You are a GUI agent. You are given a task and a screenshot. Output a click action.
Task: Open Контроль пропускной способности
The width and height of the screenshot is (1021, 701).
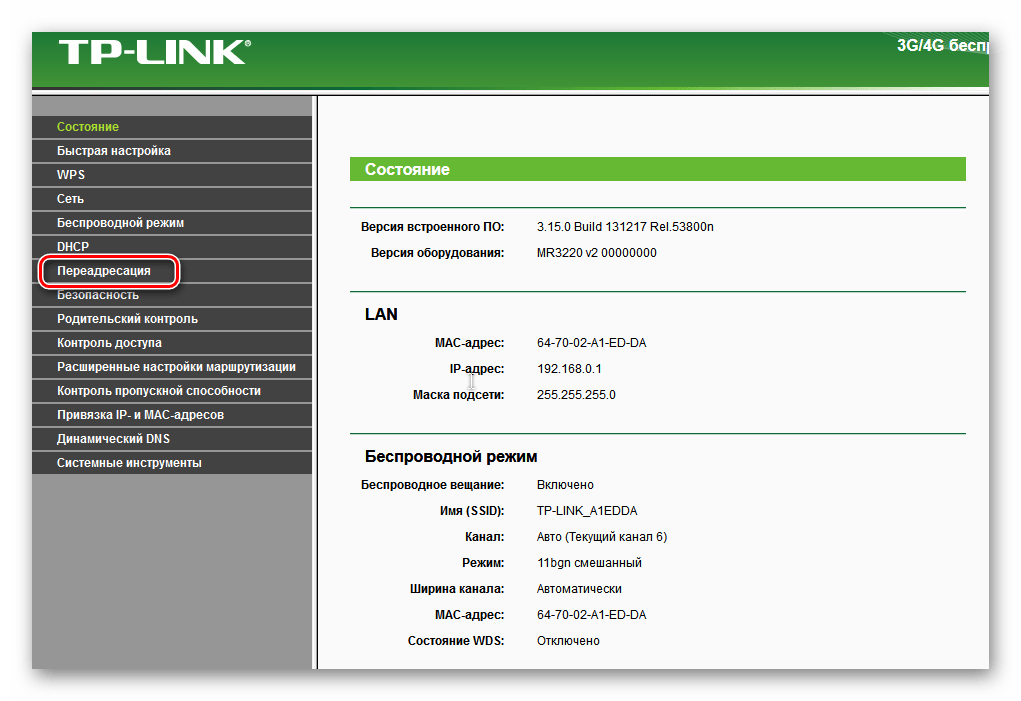[x=159, y=391]
